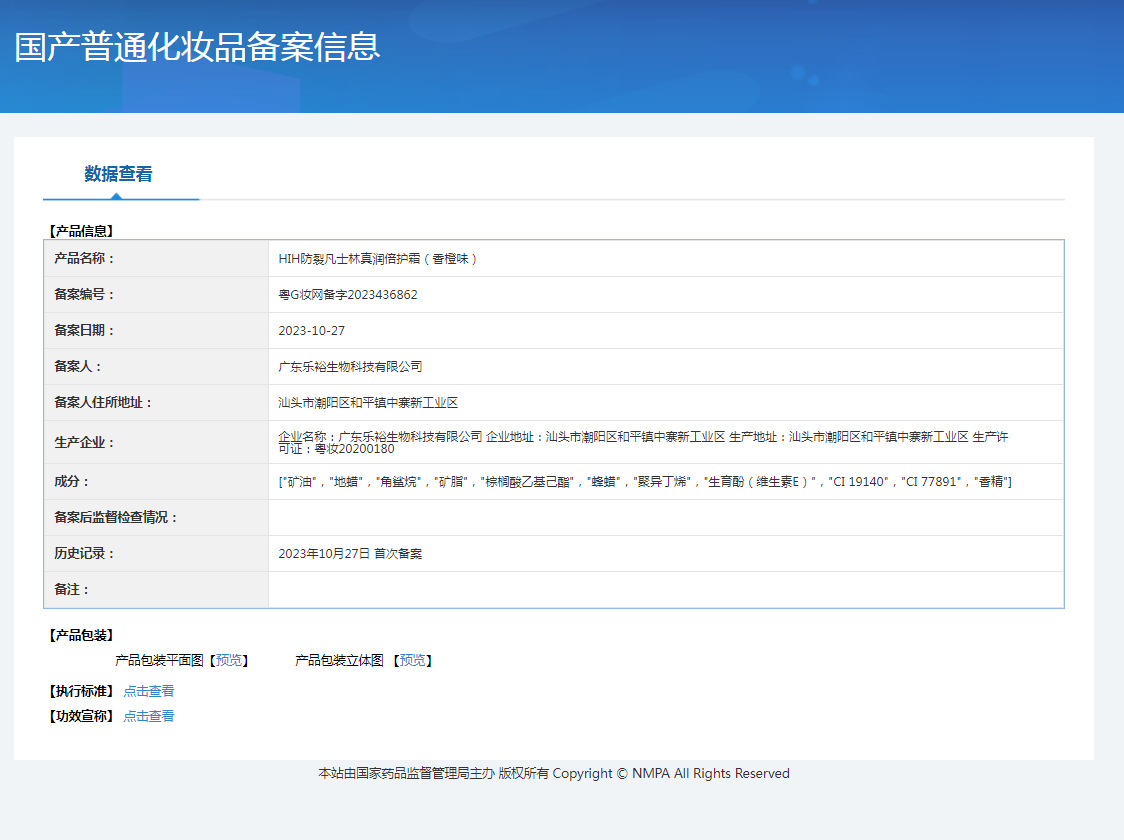The height and width of the screenshot is (840, 1124).
Task: Select the product name HIH防裂凡士林真润倍护霜
Action: (x=378, y=259)
